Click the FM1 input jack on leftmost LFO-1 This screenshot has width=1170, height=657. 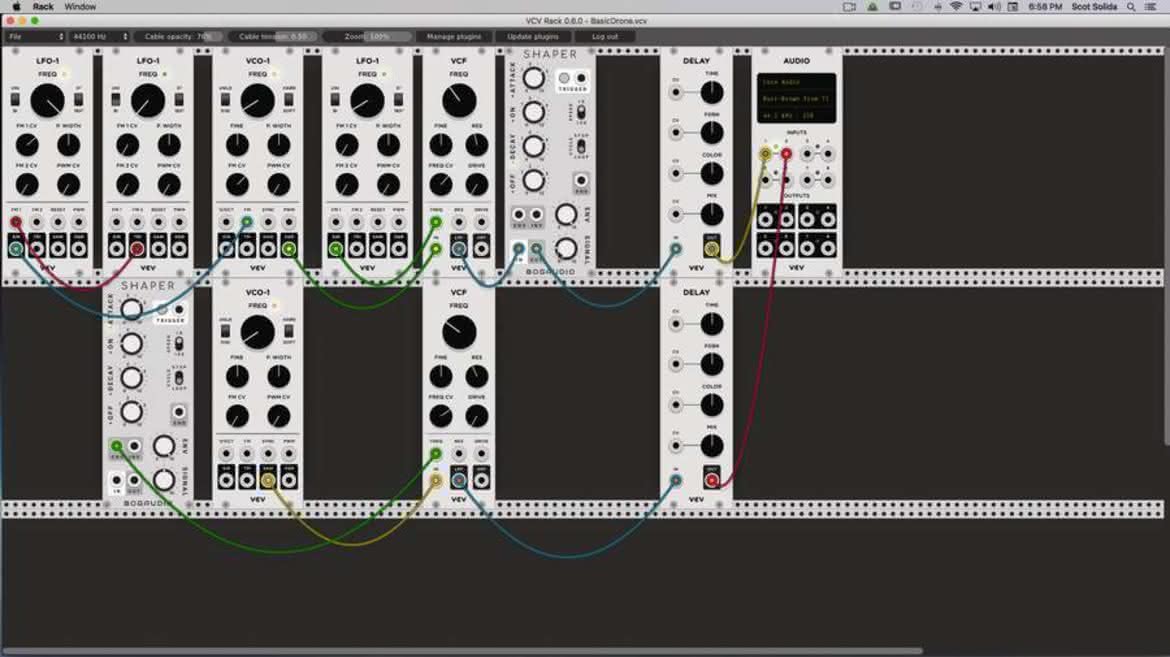click(16, 222)
